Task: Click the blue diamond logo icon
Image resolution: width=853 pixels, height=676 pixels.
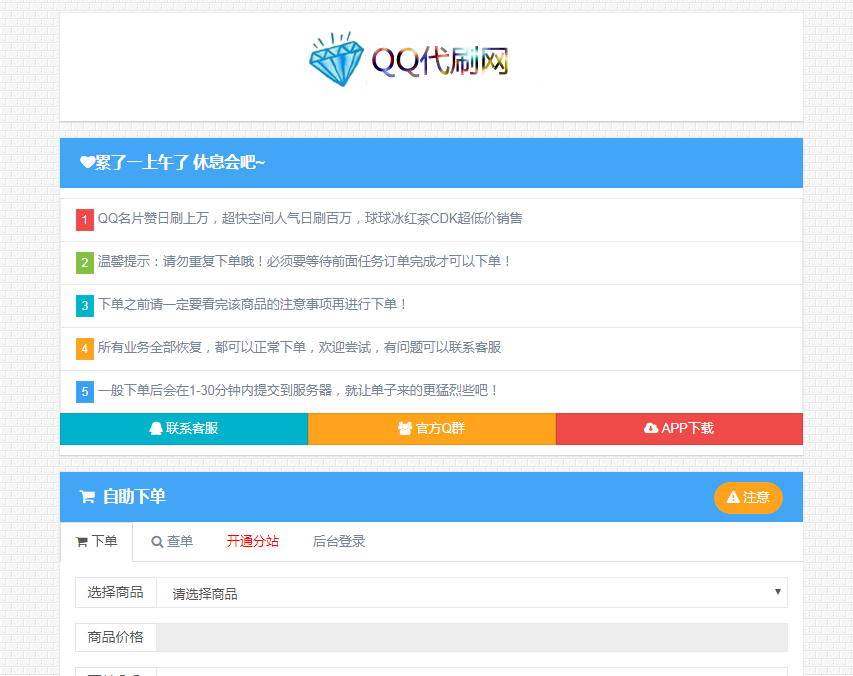Action: (x=336, y=59)
